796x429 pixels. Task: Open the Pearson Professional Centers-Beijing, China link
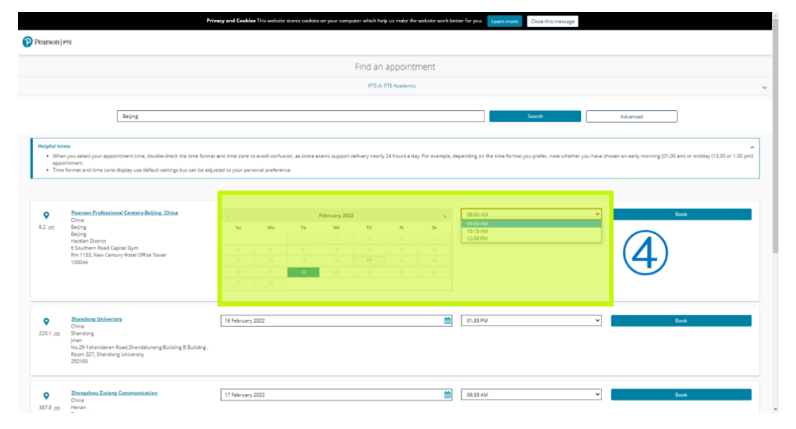coord(124,213)
